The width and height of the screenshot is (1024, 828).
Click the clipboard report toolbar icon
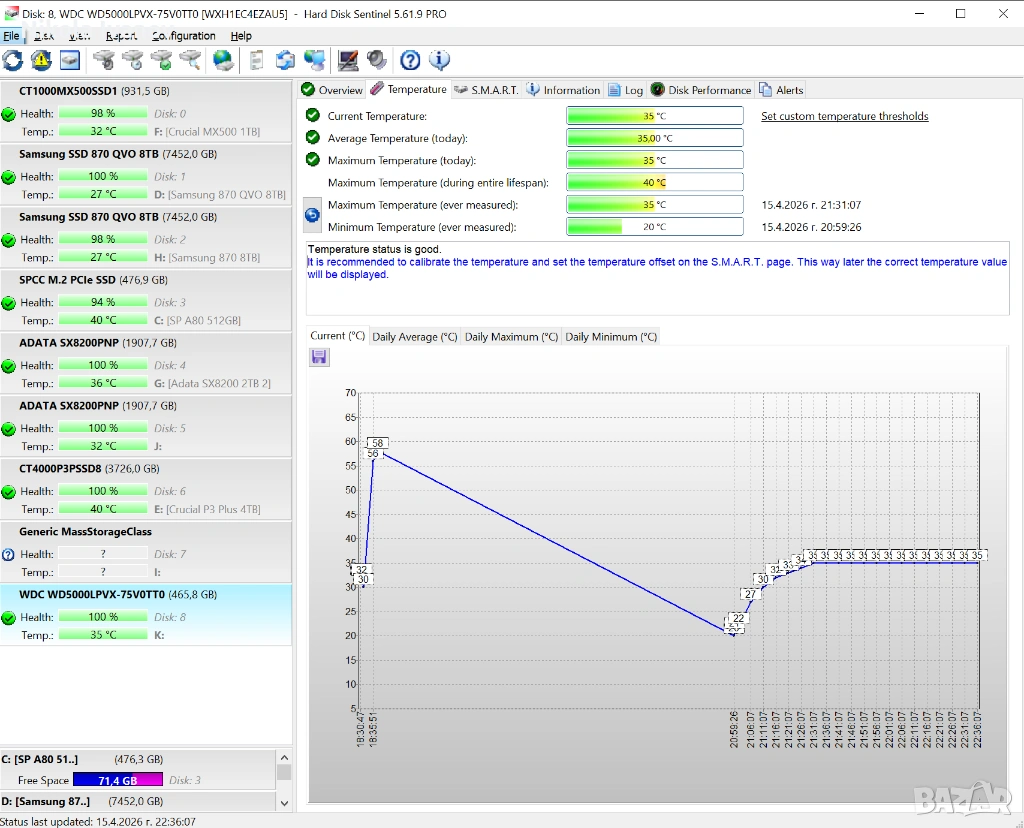(x=257, y=60)
